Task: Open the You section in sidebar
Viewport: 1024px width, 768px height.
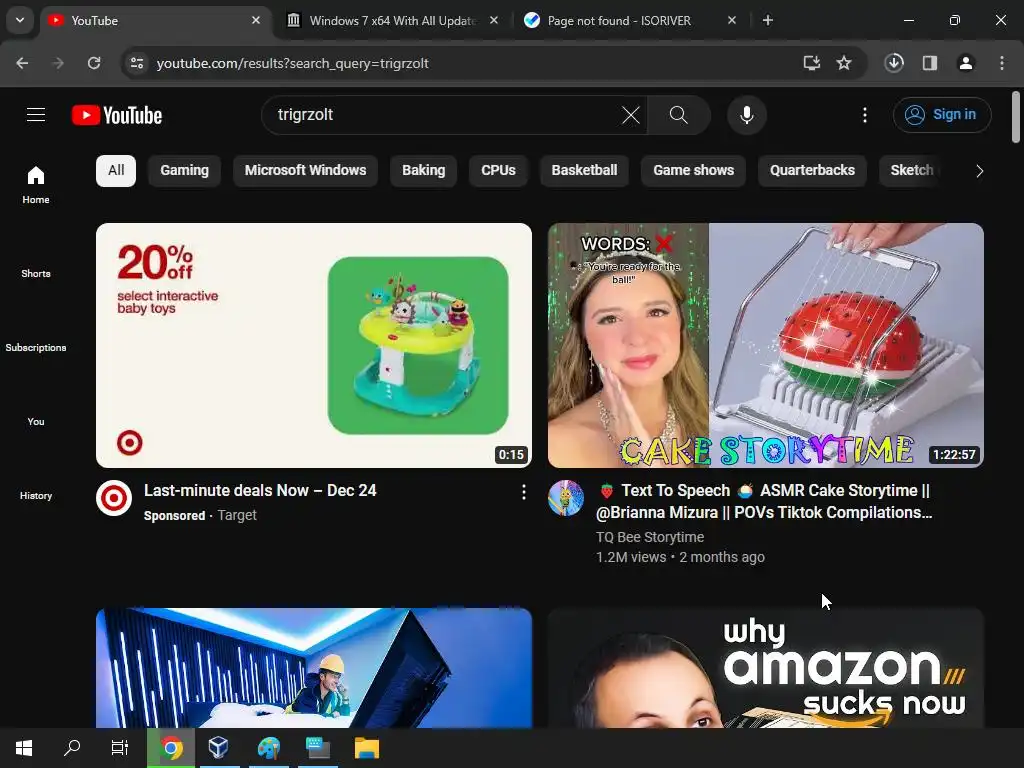Action: 36,421
